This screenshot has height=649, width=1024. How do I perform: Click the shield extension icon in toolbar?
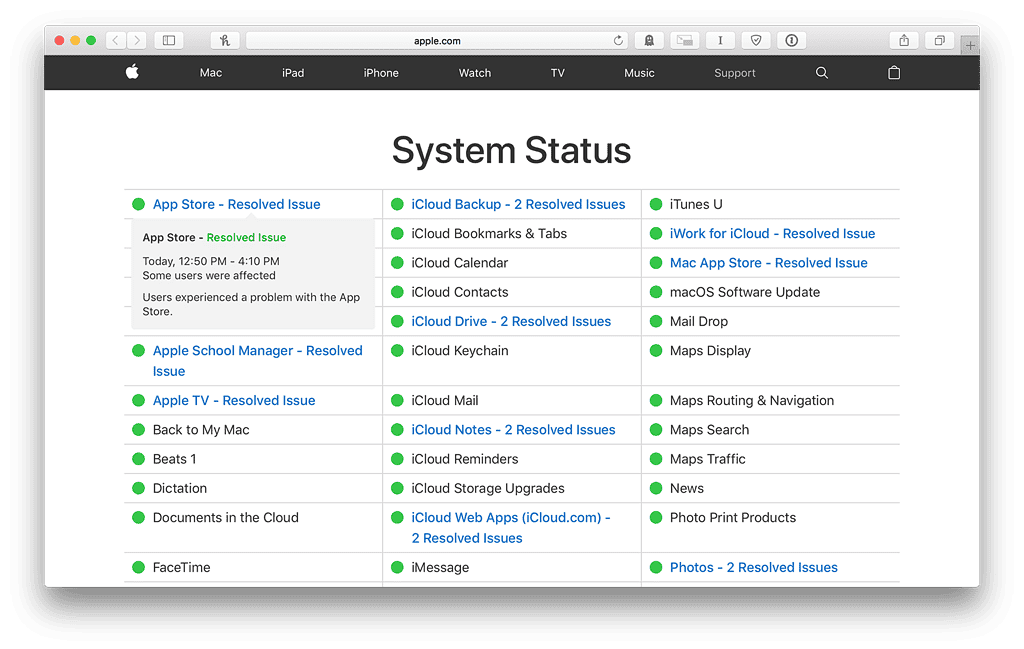click(x=756, y=41)
